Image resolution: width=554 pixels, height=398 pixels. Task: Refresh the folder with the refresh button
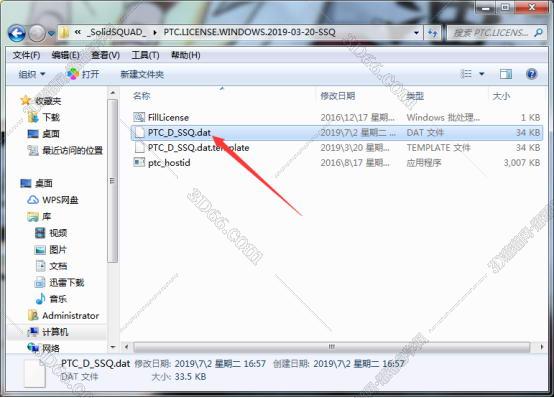coord(432,33)
